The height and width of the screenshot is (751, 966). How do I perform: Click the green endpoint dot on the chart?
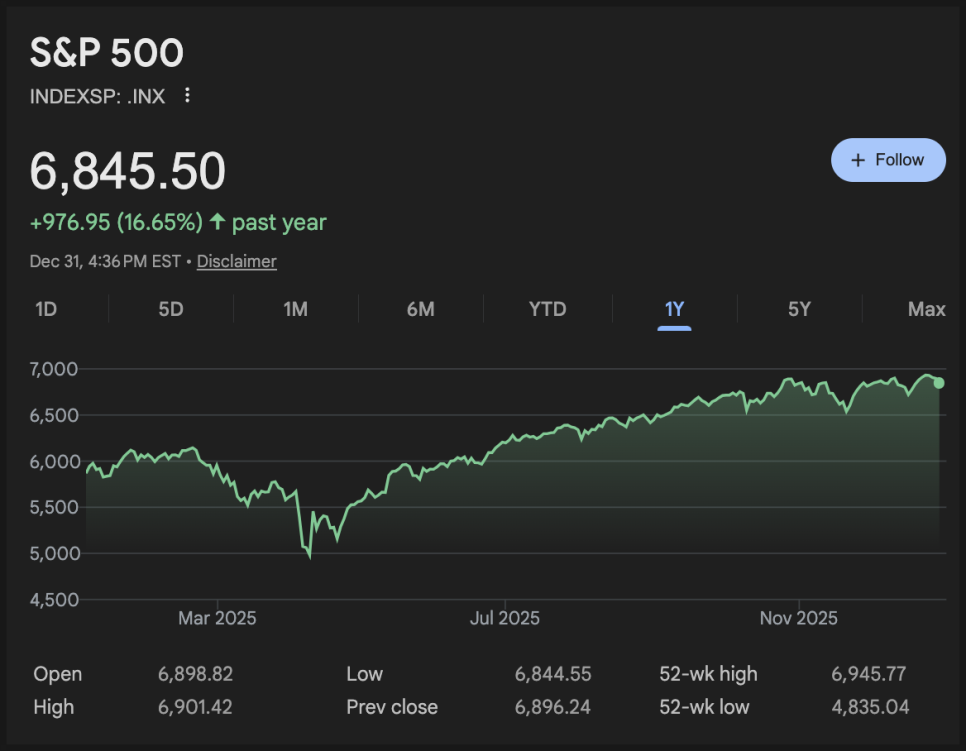click(938, 383)
